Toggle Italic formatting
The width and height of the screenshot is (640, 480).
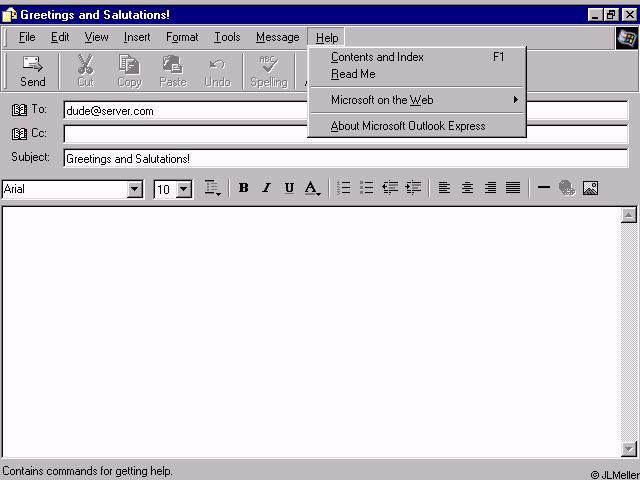pos(267,188)
